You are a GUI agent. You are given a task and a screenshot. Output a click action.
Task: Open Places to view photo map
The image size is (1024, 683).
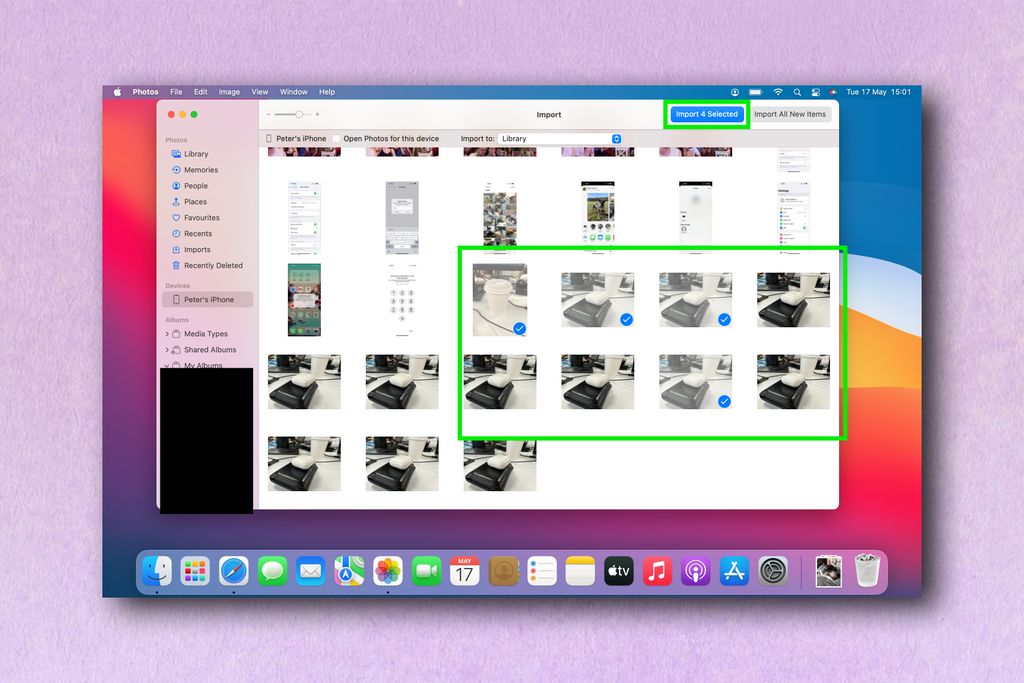(195, 201)
